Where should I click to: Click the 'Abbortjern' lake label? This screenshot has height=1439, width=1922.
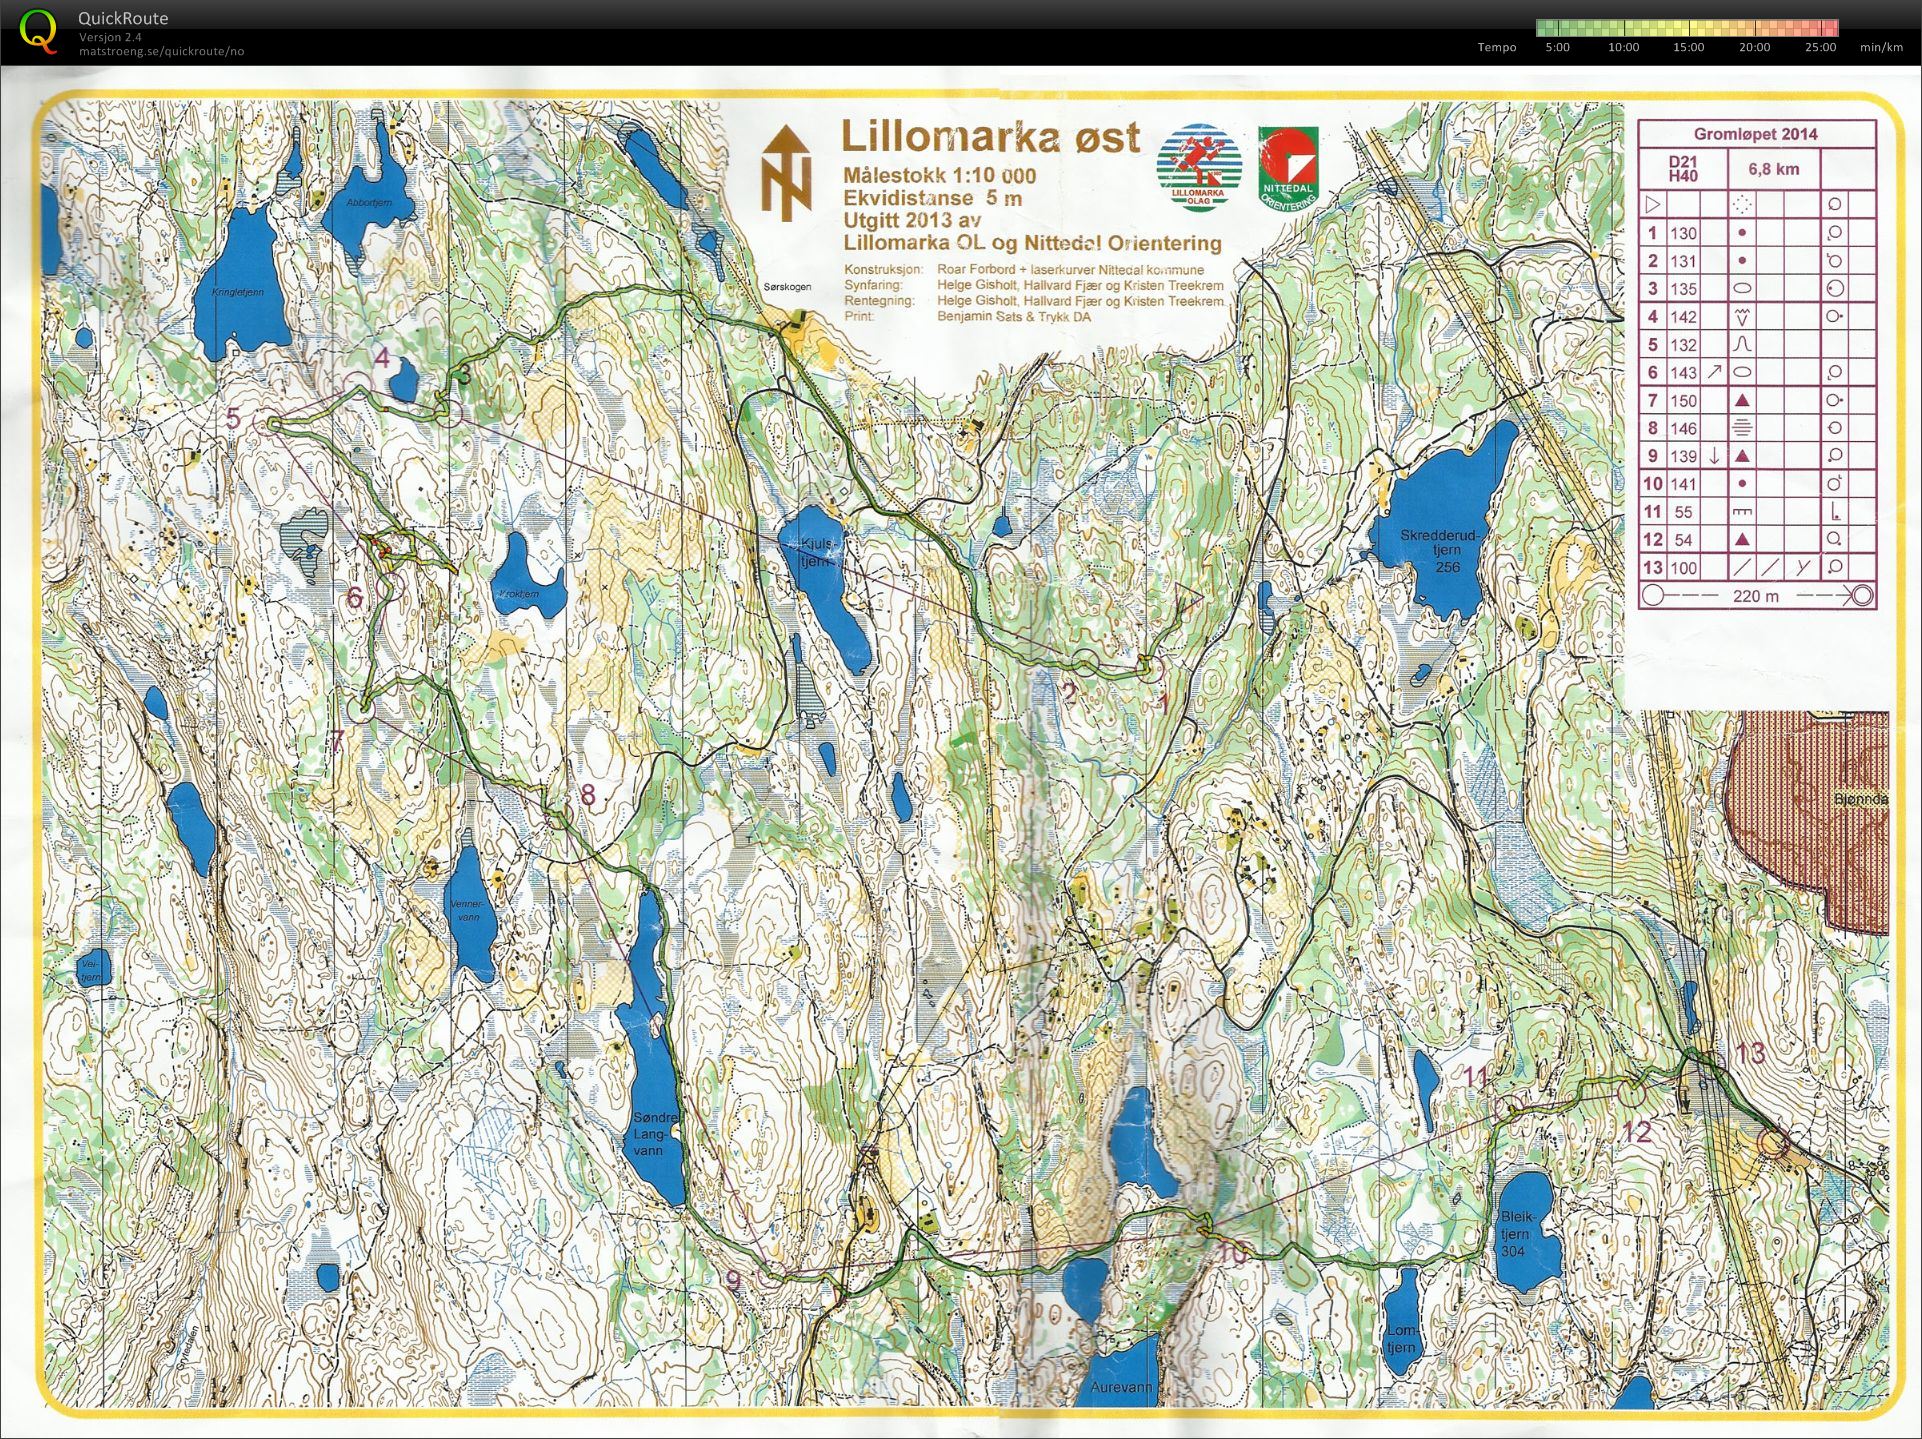tap(369, 202)
